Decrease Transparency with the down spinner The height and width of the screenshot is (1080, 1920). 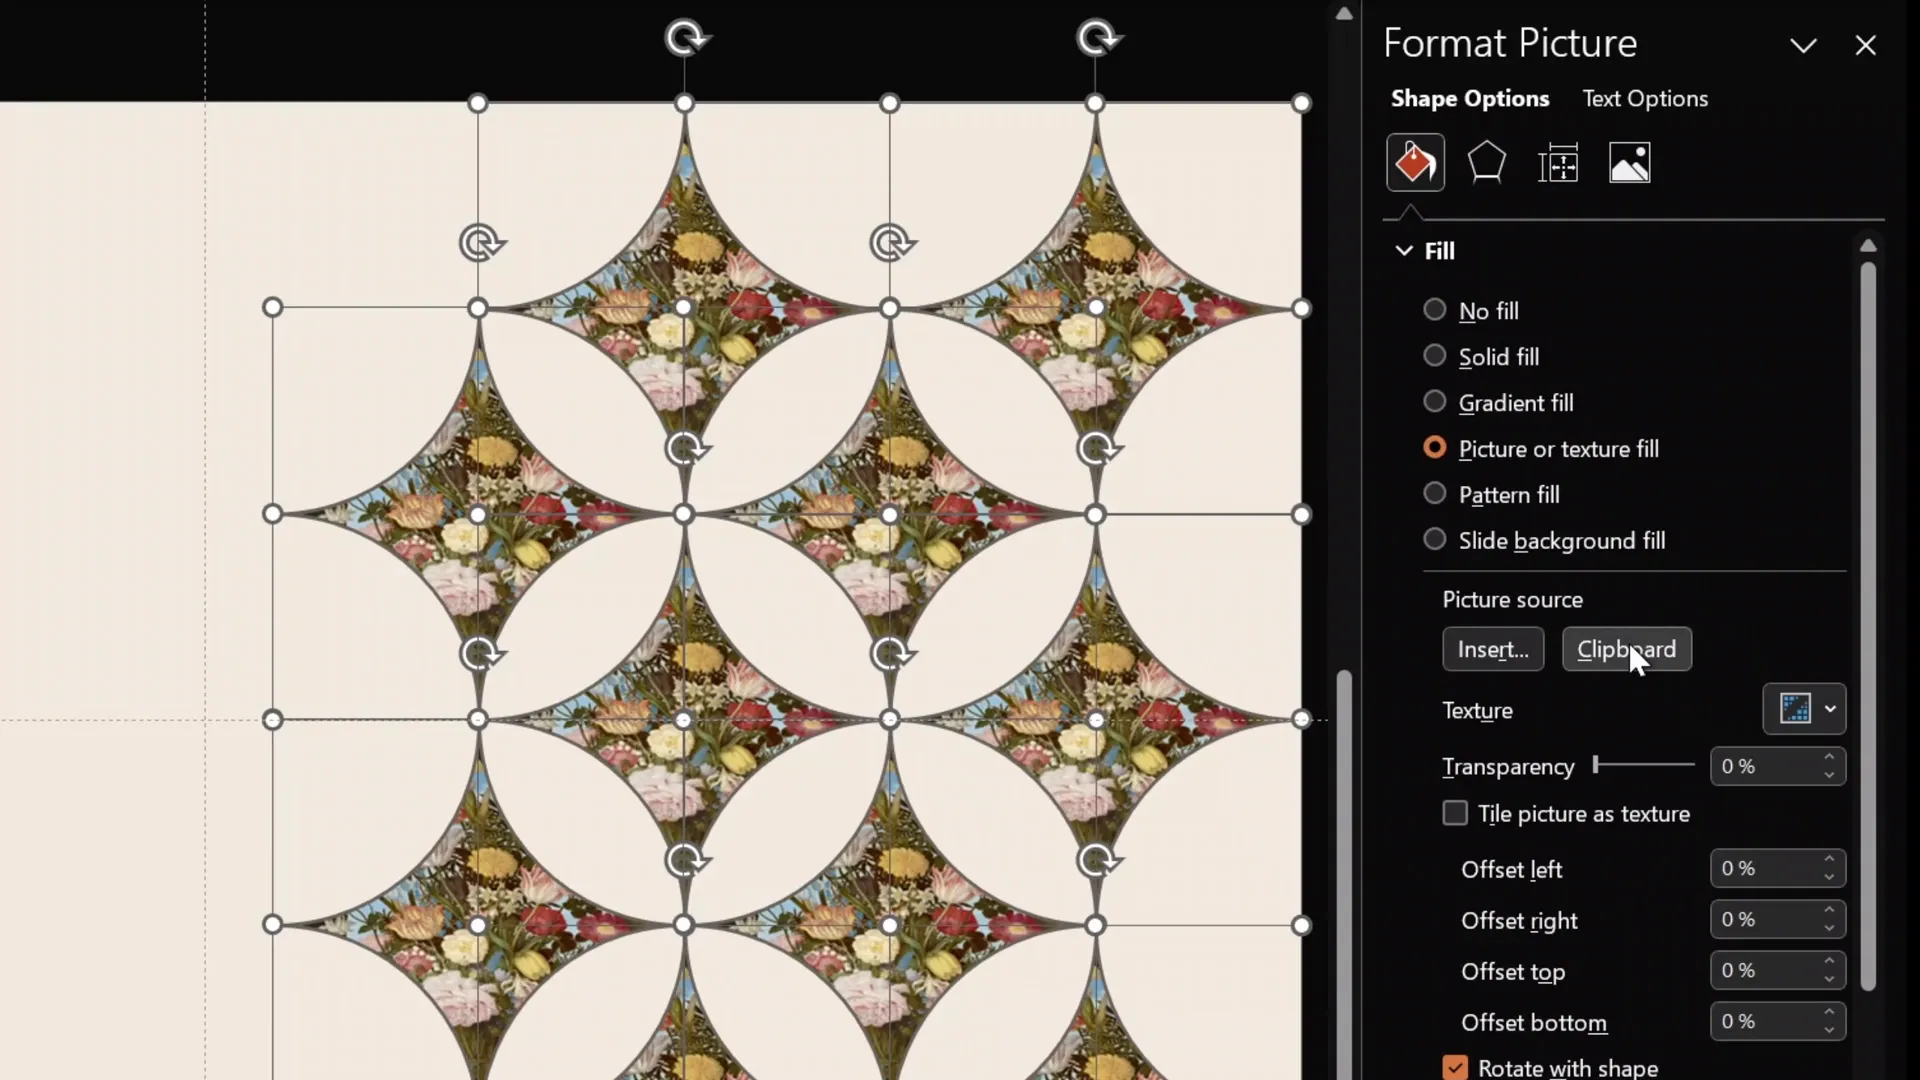point(1829,776)
